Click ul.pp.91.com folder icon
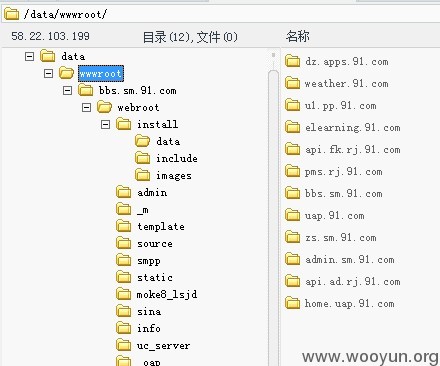Viewport: 440px width, 366px height. point(293,105)
